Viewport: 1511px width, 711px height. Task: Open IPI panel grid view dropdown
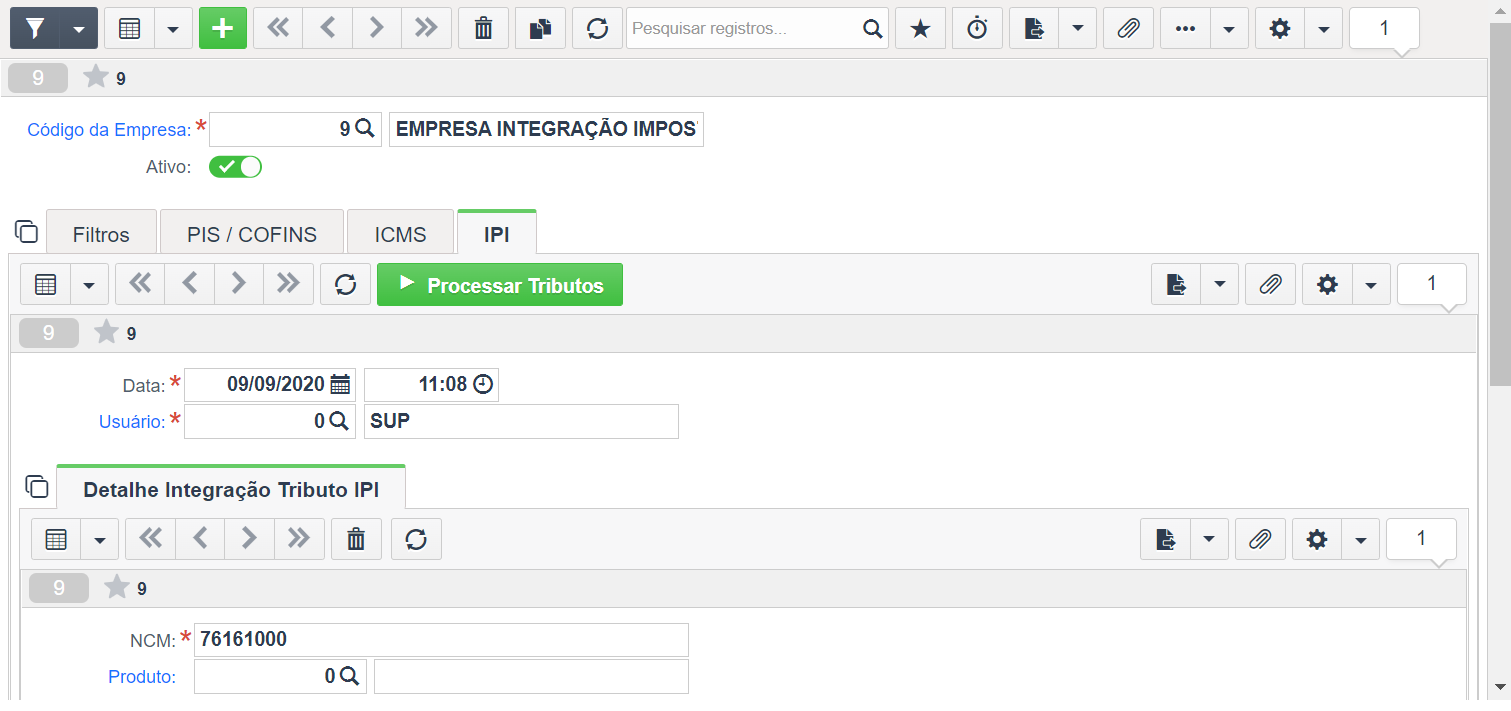tap(89, 285)
